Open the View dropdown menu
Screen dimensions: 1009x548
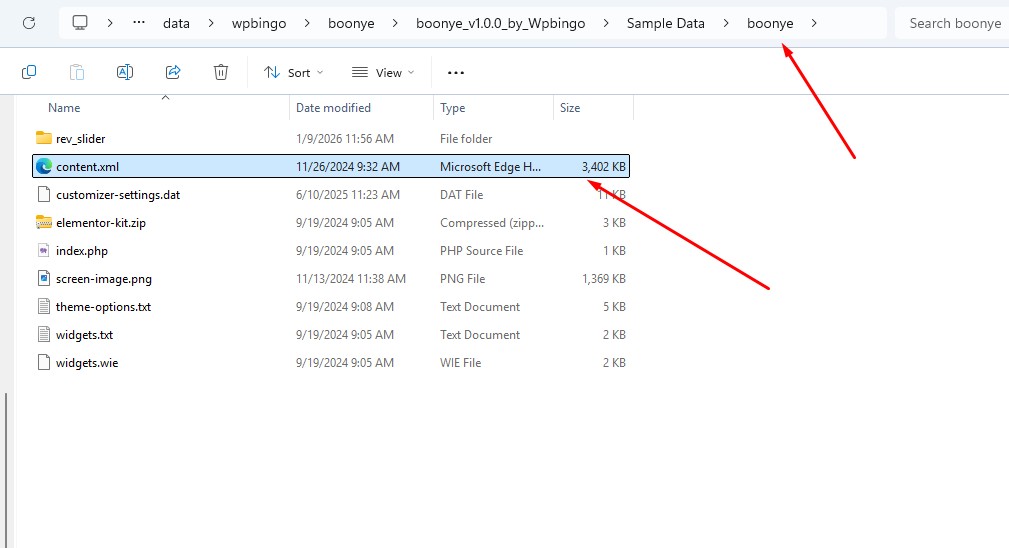(x=383, y=72)
